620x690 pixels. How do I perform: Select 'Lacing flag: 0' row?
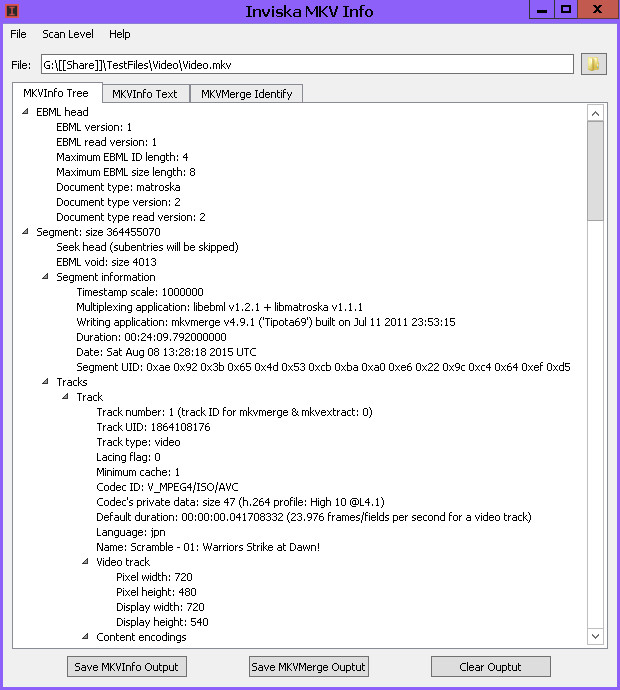128,457
